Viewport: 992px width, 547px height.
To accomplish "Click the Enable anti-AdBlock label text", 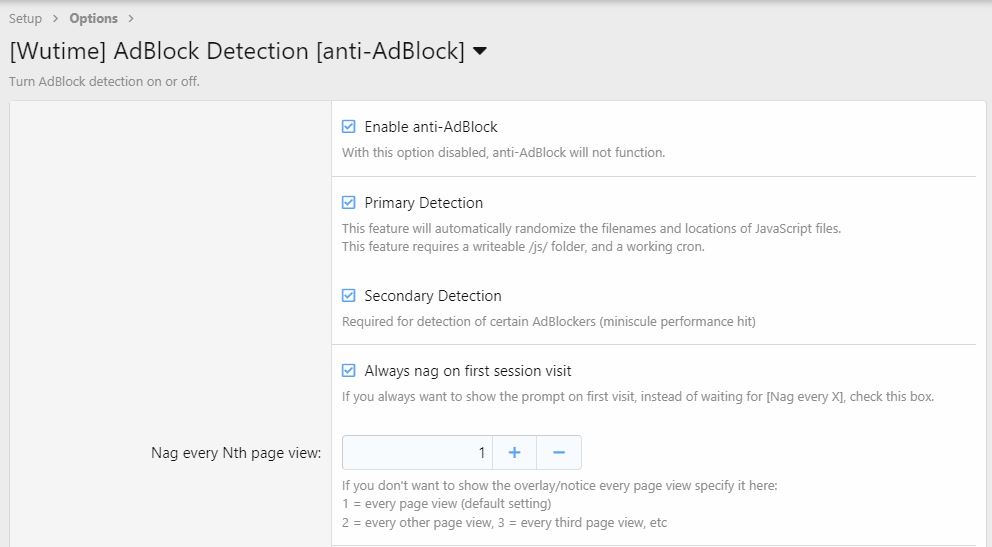I will tap(431, 126).
